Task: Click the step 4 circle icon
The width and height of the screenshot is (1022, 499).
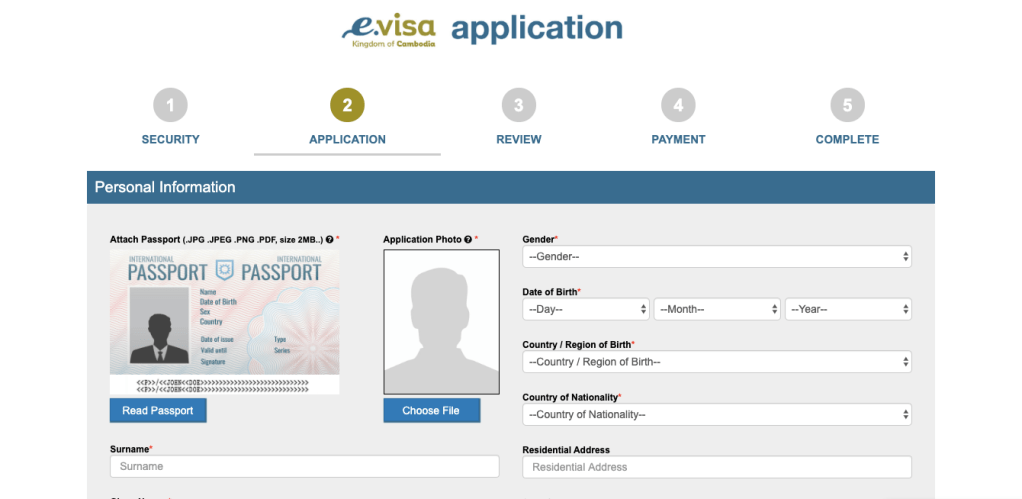Action: pos(678,105)
